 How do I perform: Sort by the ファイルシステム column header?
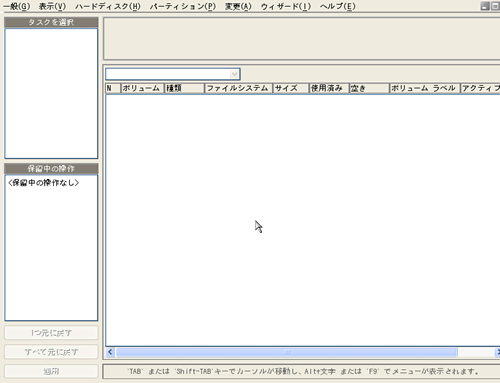click(x=238, y=88)
